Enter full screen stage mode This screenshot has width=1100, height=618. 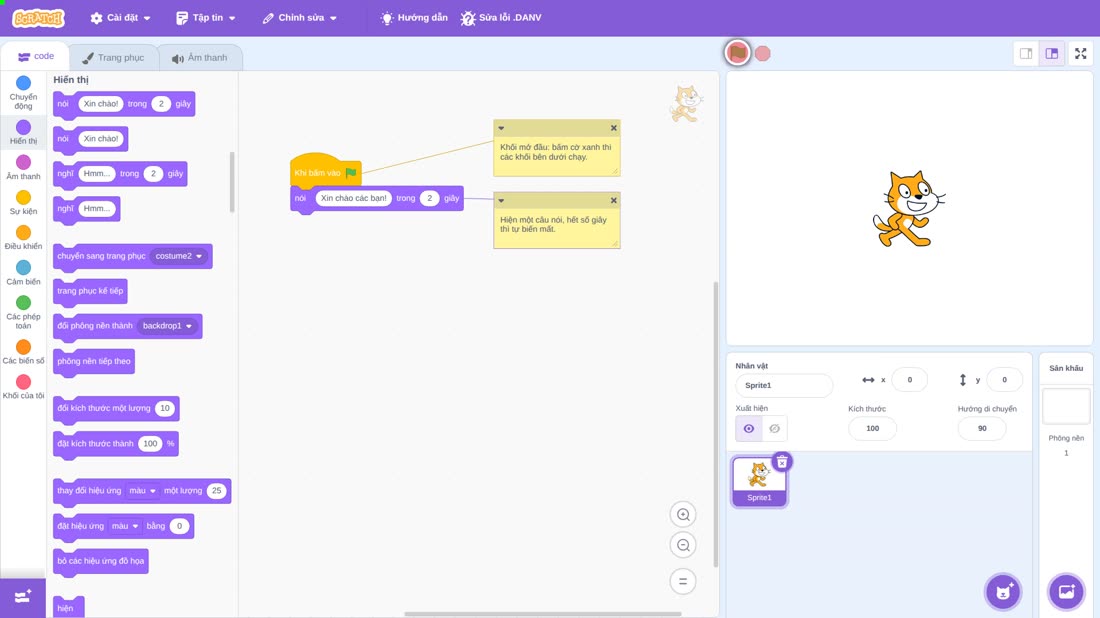pyautogui.click(x=1080, y=53)
